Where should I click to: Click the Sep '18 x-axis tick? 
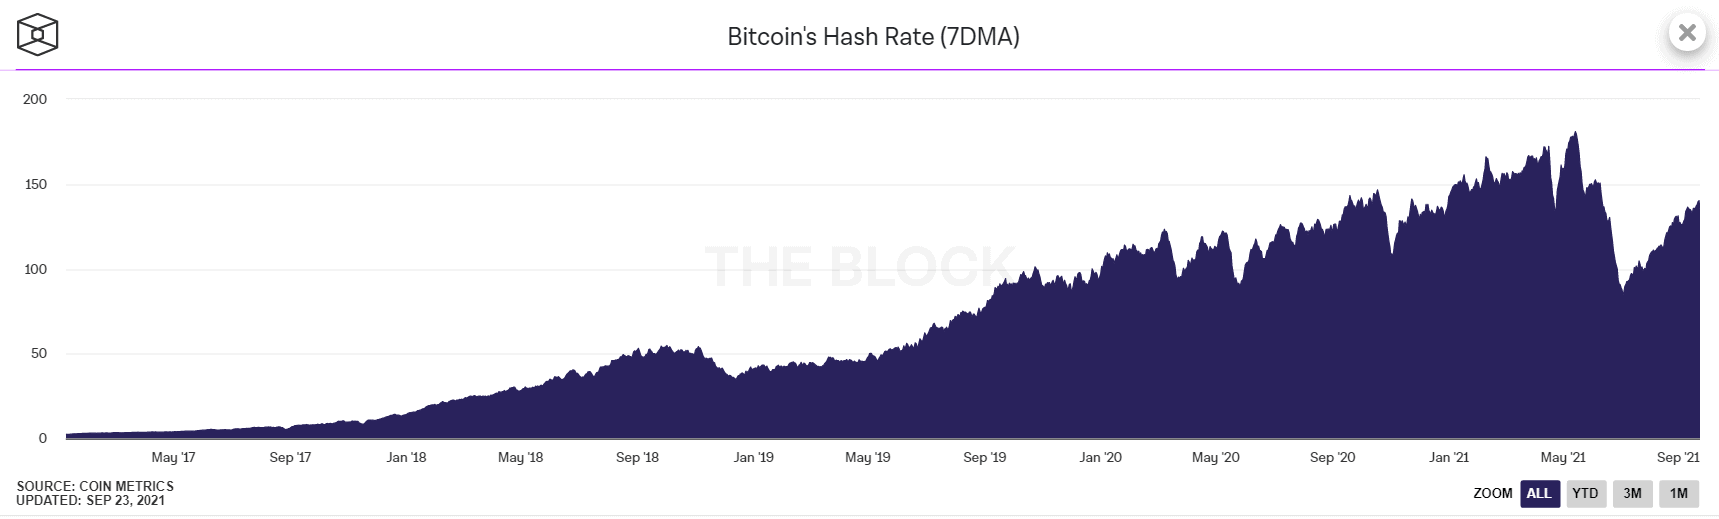(637, 457)
